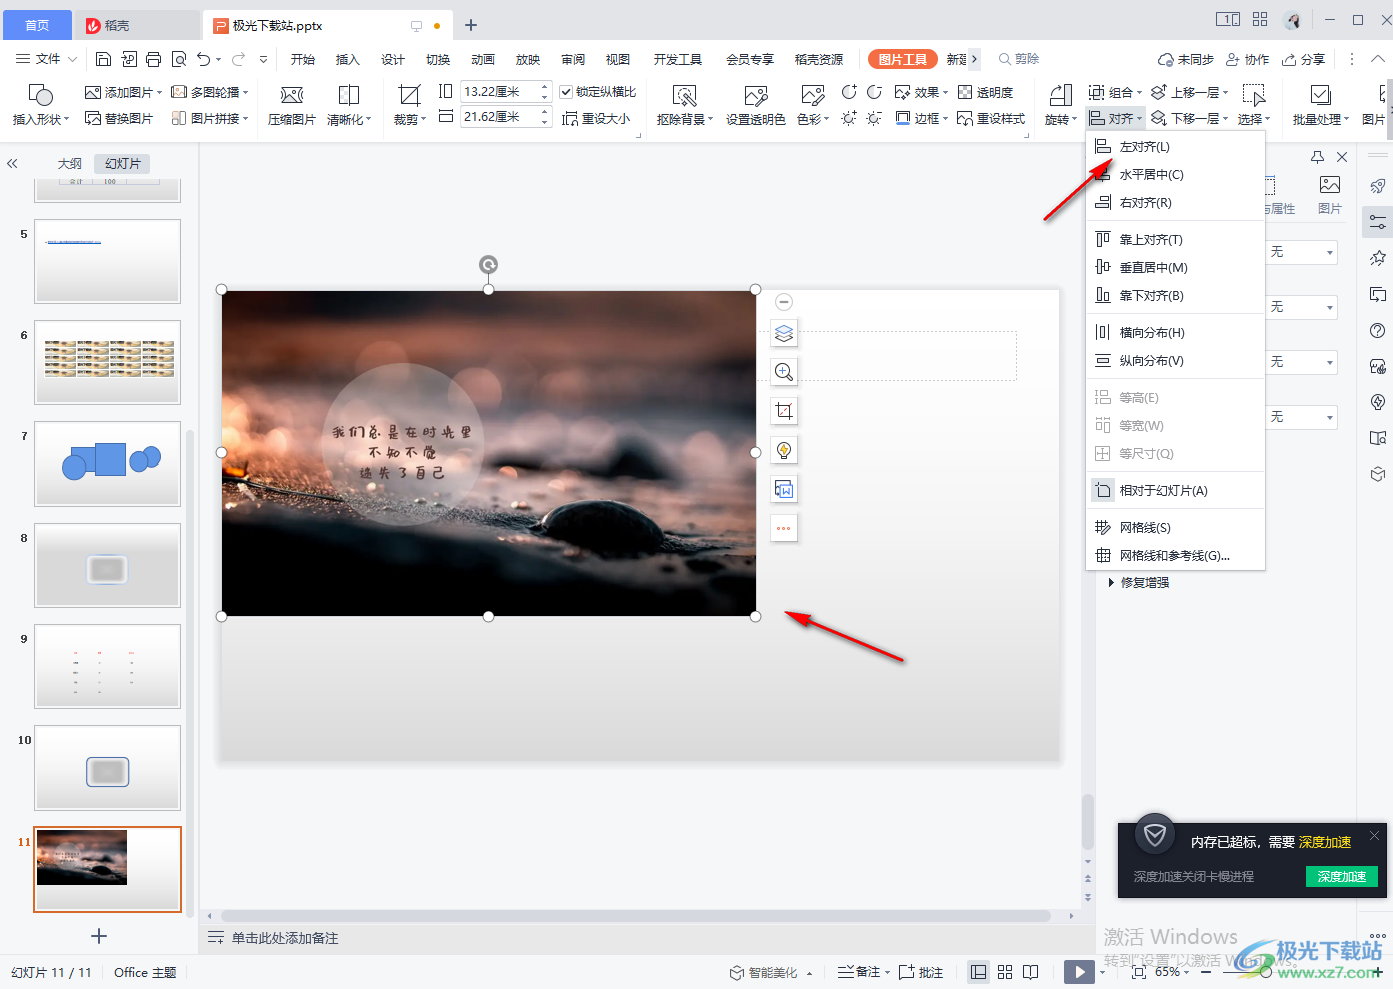This screenshot has width=1393, height=989.
Task: Click the crop floating icon beside picture
Action: (784, 411)
